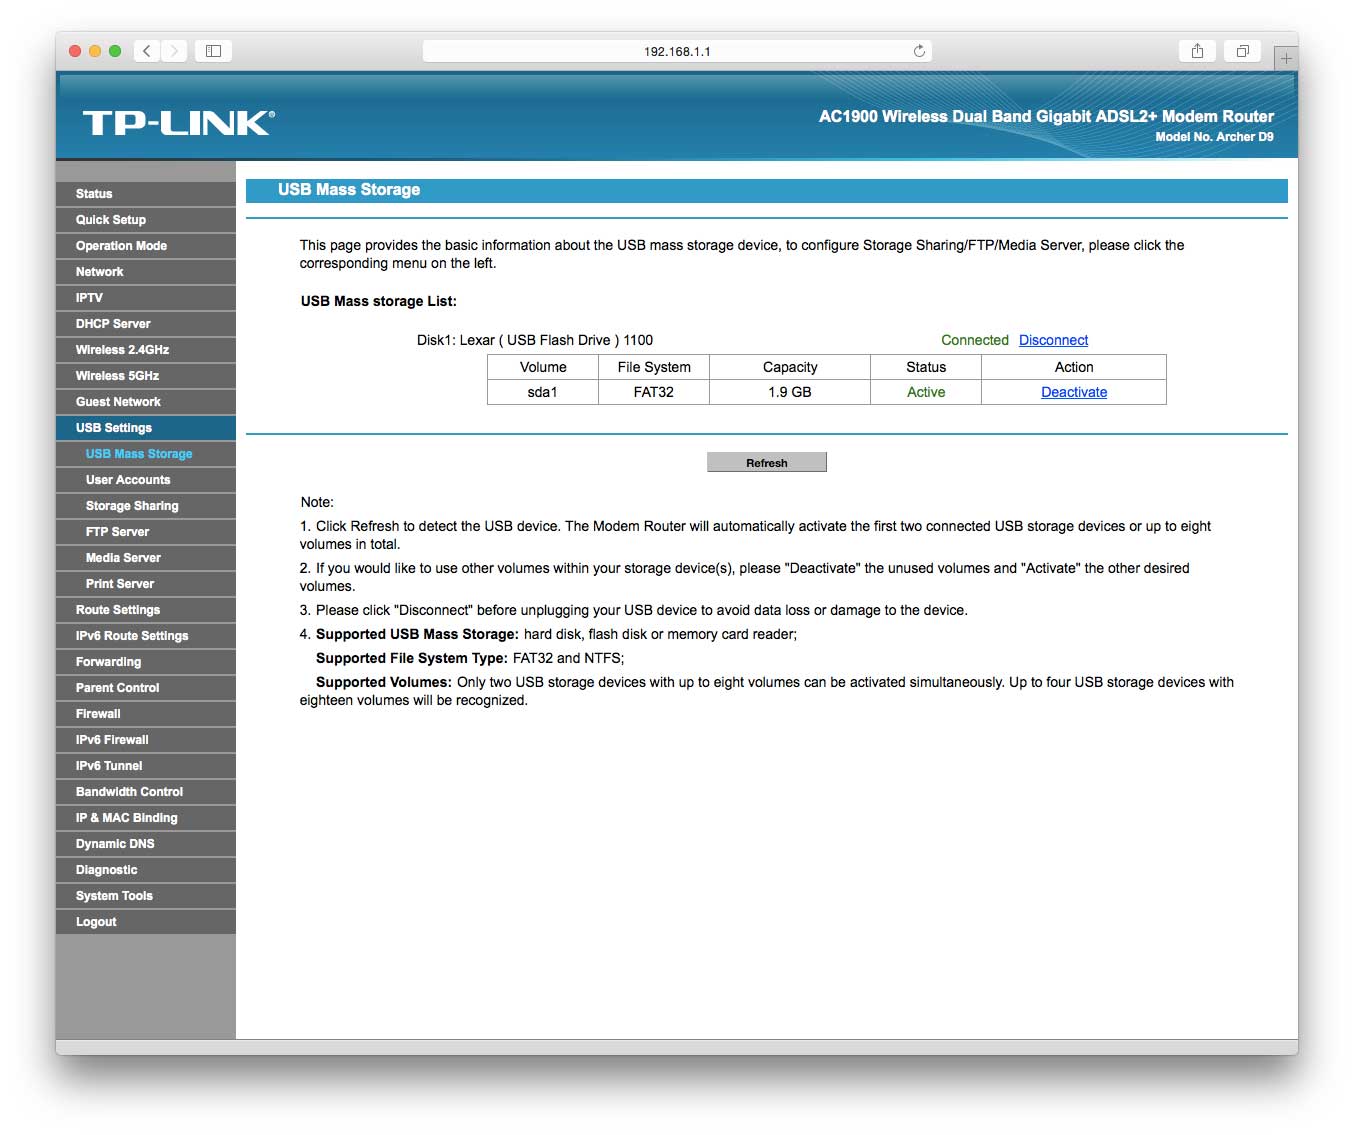Open the Firewall menu
The height and width of the screenshot is (1135, 1354).
tap(146, 714)
